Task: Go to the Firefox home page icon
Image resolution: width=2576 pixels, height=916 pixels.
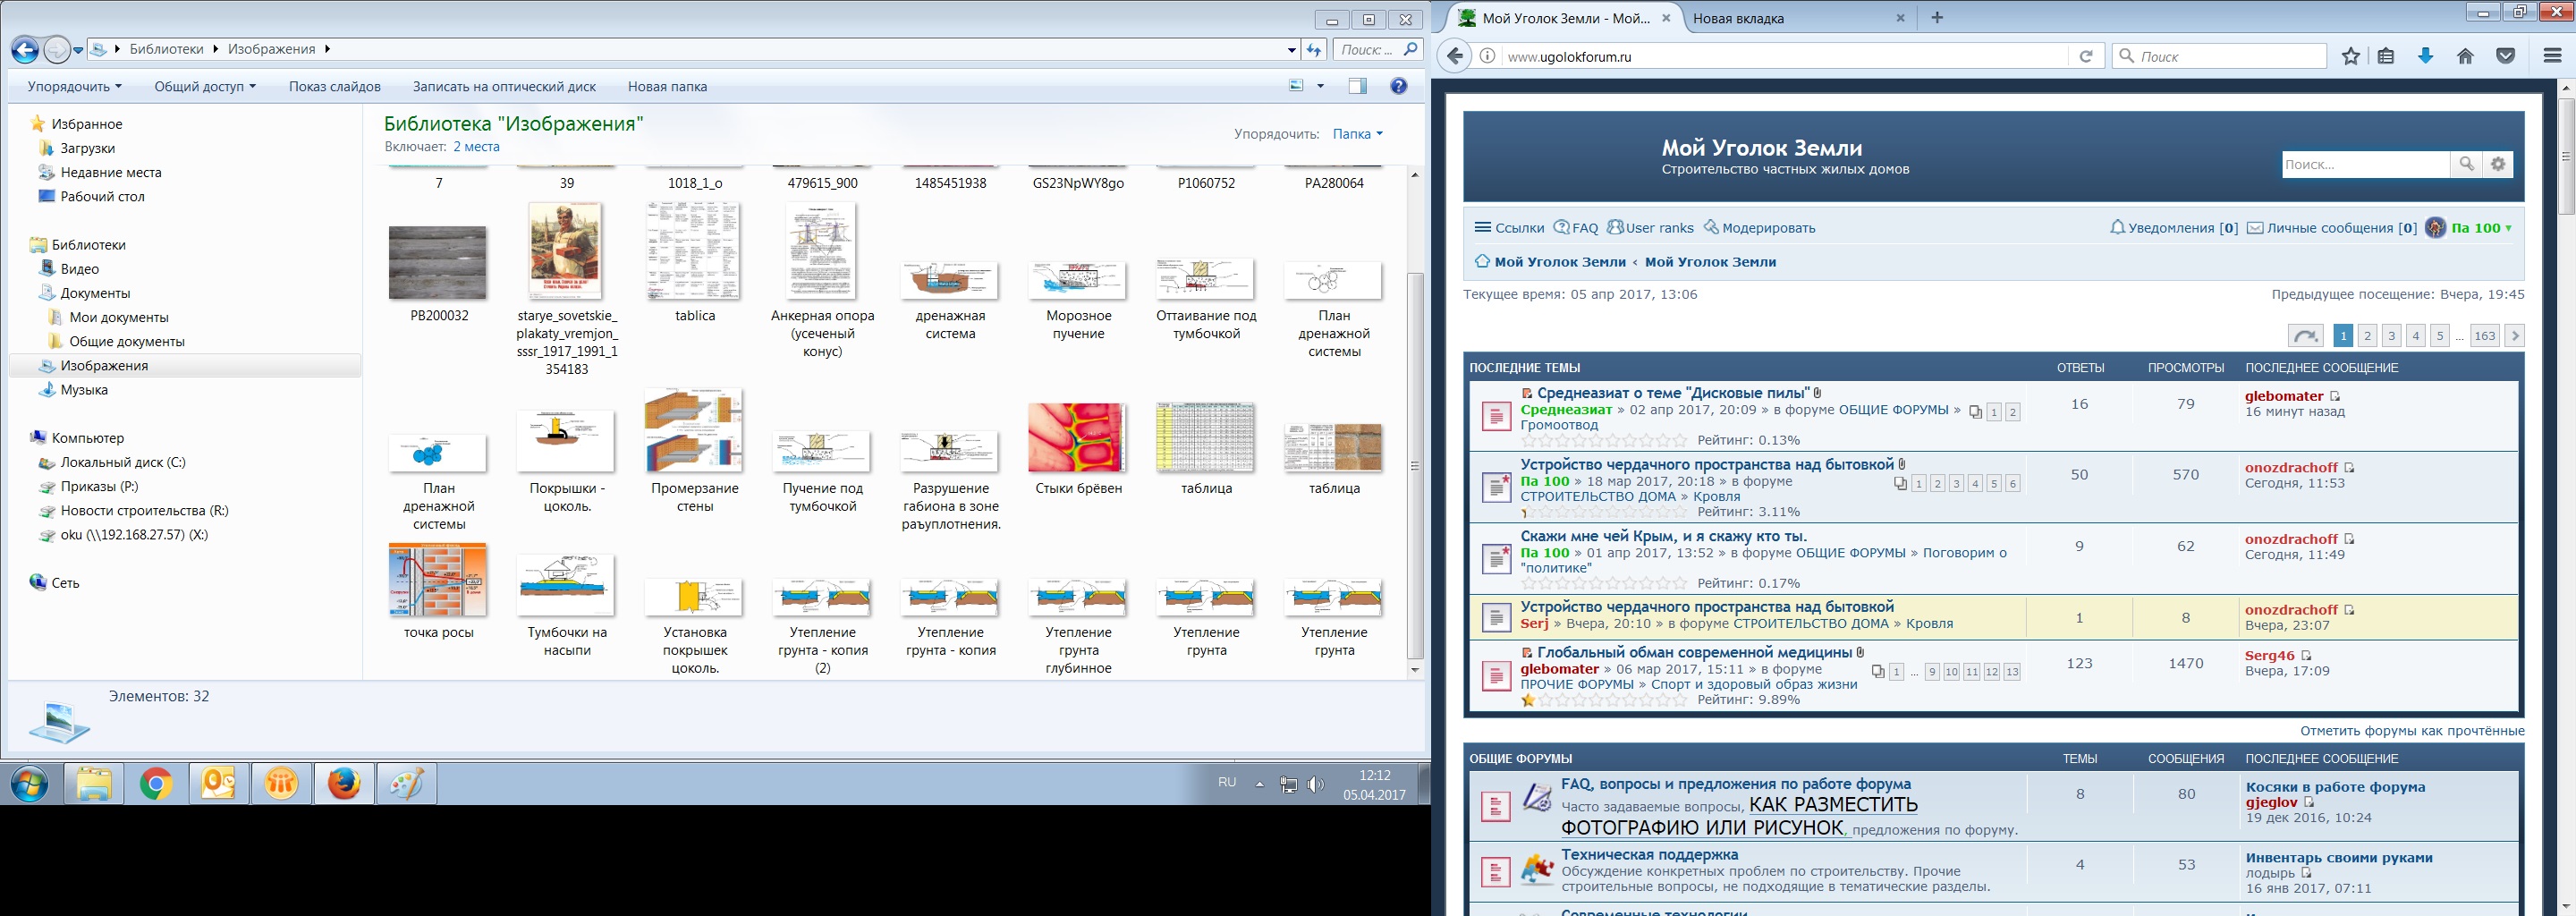Action: [2465, 57]
